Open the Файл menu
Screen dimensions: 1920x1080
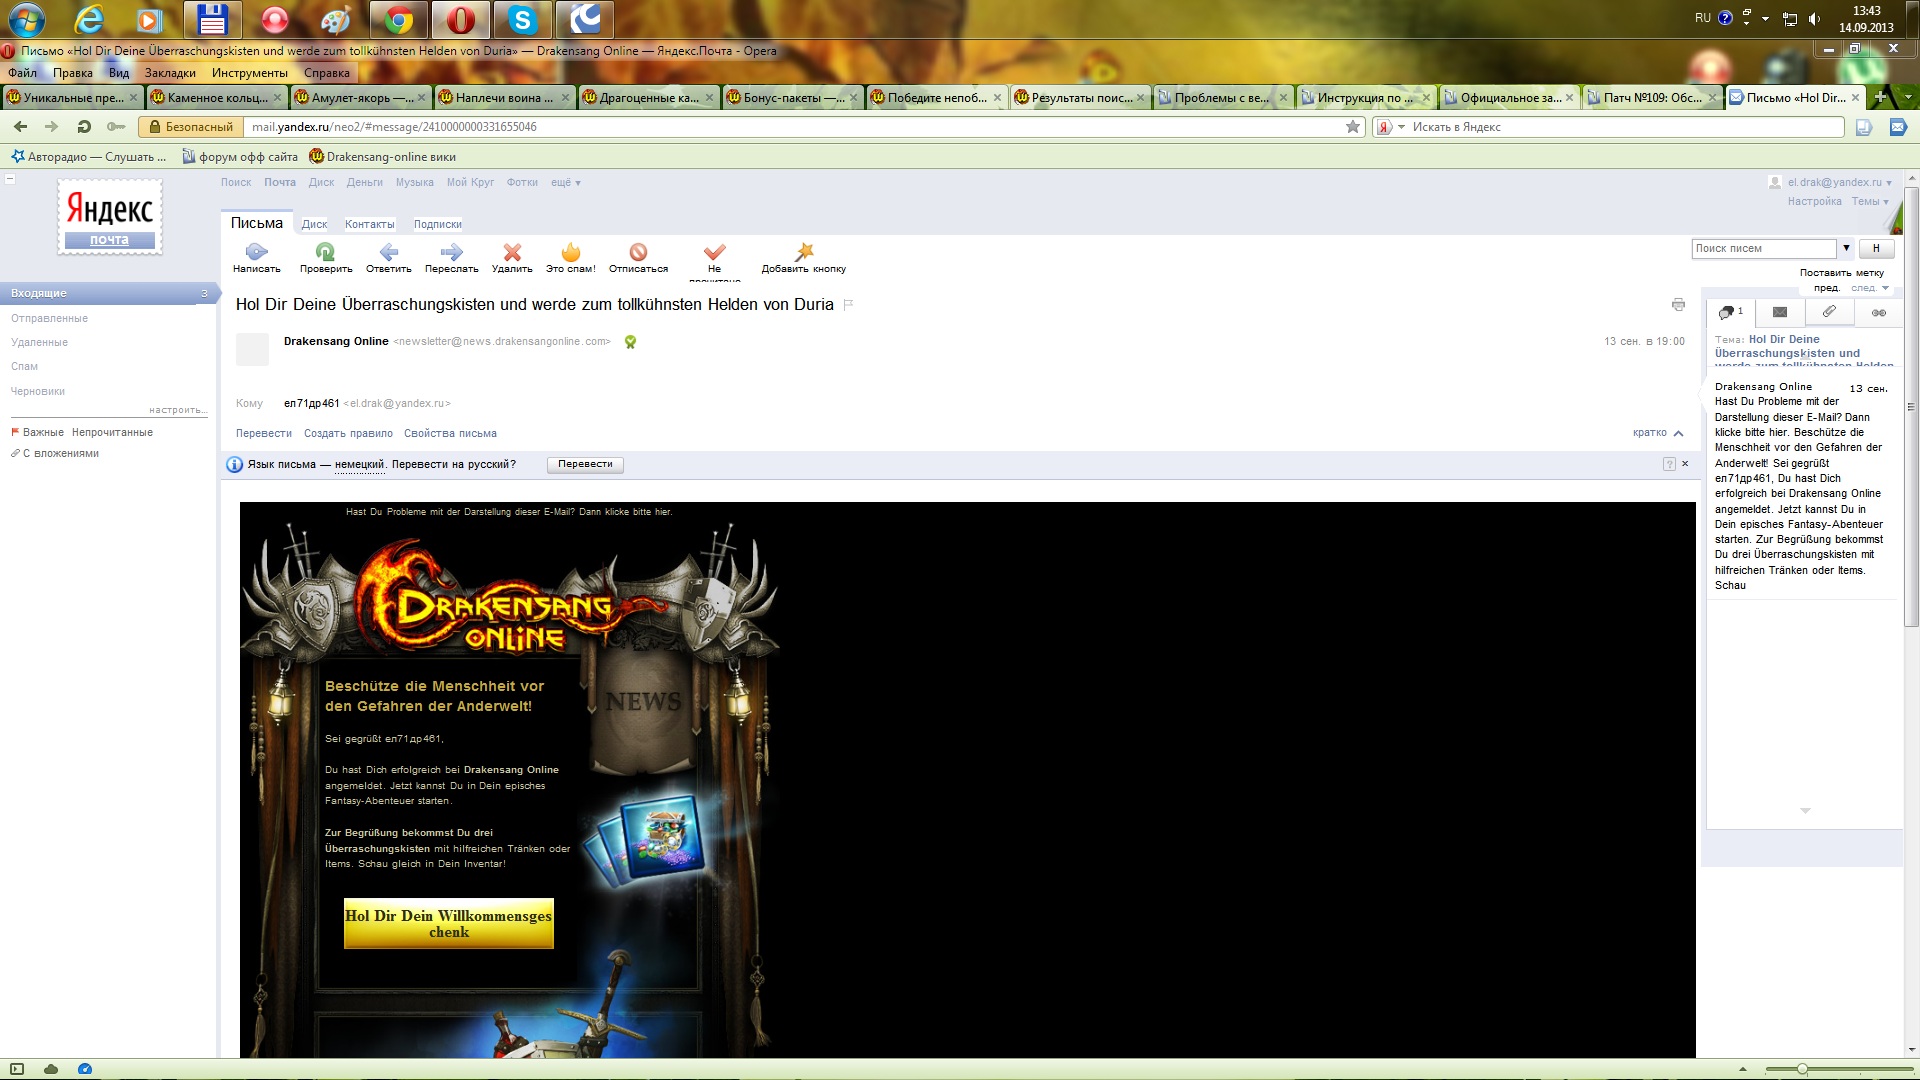click(22, 73)
